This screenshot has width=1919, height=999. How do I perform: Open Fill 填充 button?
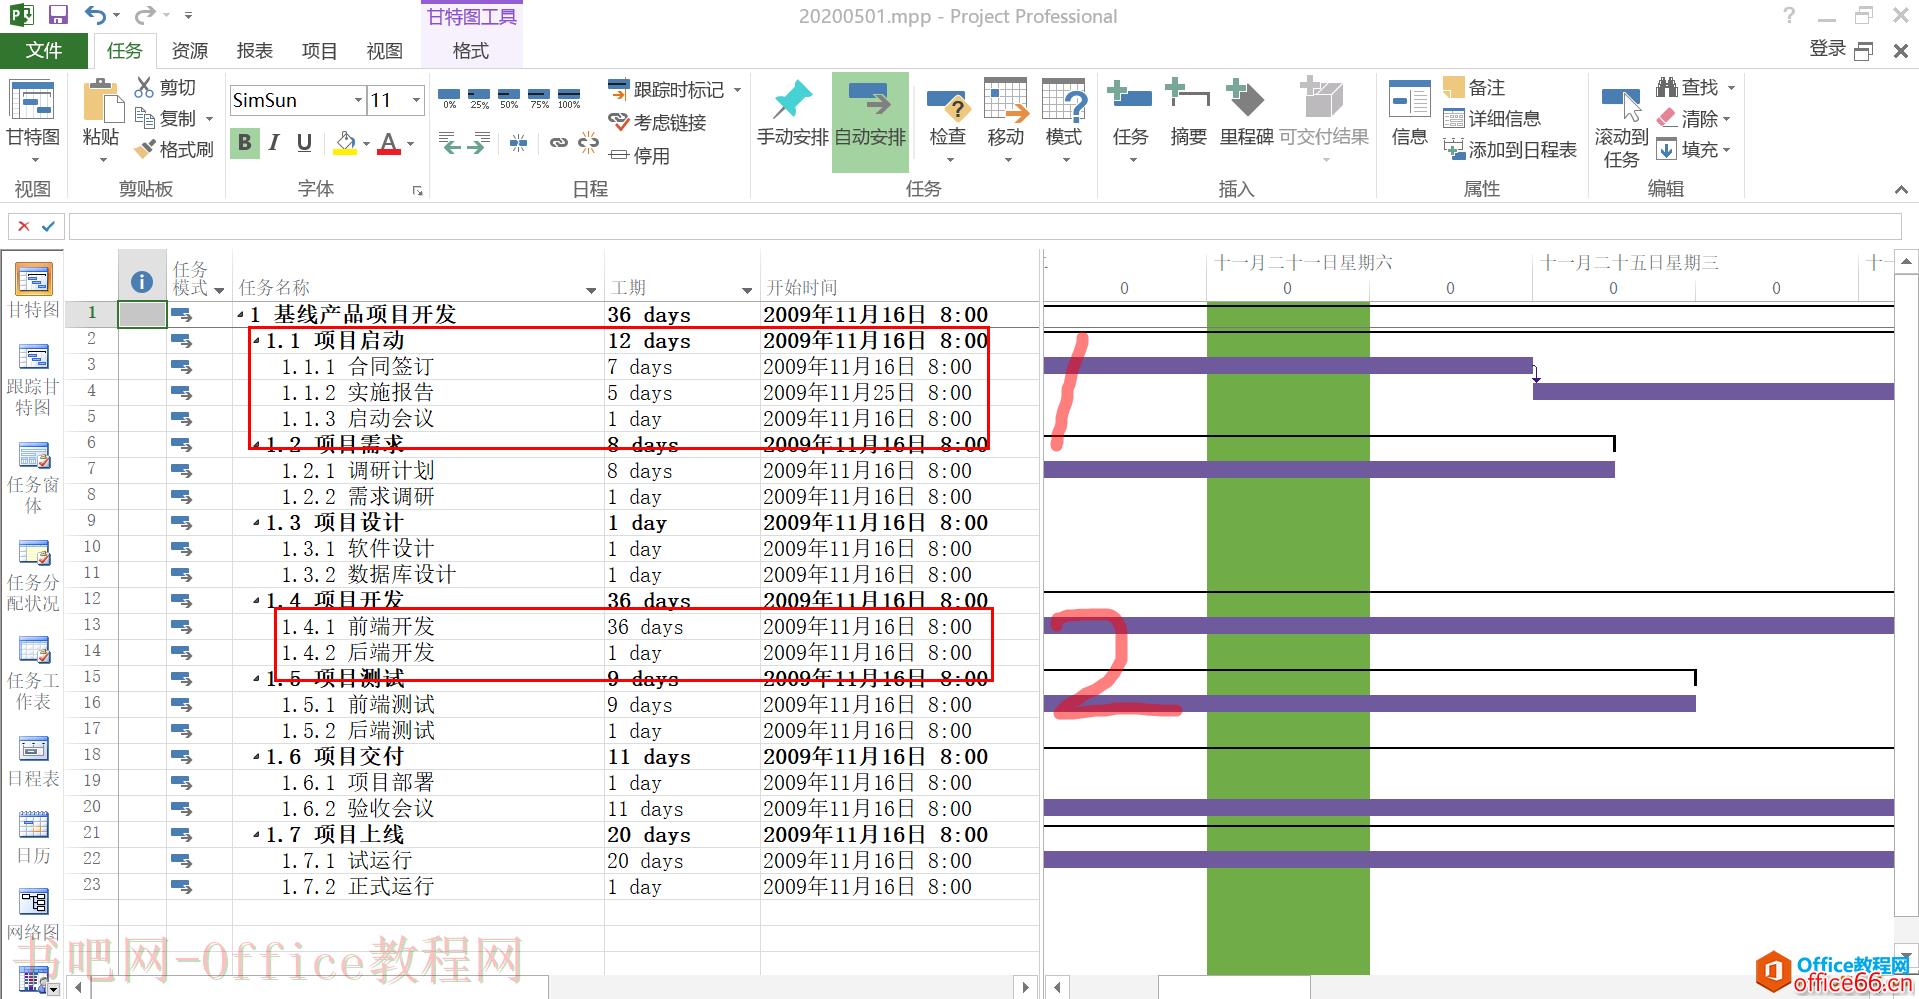1693,149
